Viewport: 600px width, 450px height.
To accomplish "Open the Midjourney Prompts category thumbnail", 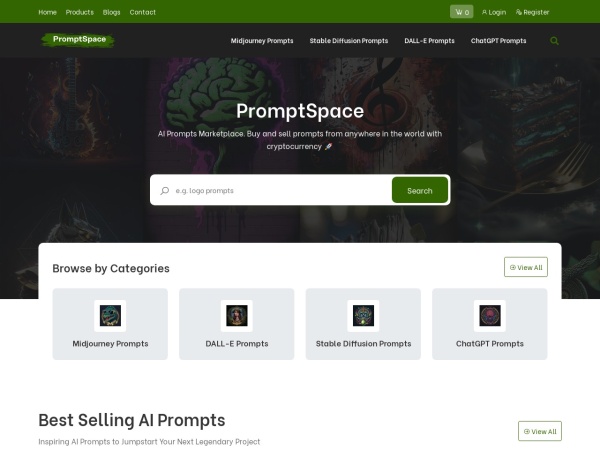I will (x=110, y=316).
